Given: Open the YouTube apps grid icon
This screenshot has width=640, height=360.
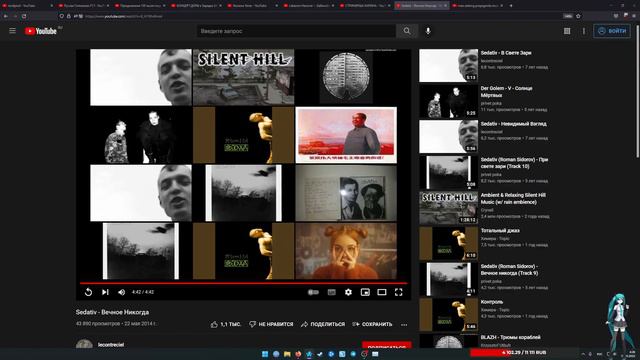Looking at the screenshot, I should (x=567, y=31).
